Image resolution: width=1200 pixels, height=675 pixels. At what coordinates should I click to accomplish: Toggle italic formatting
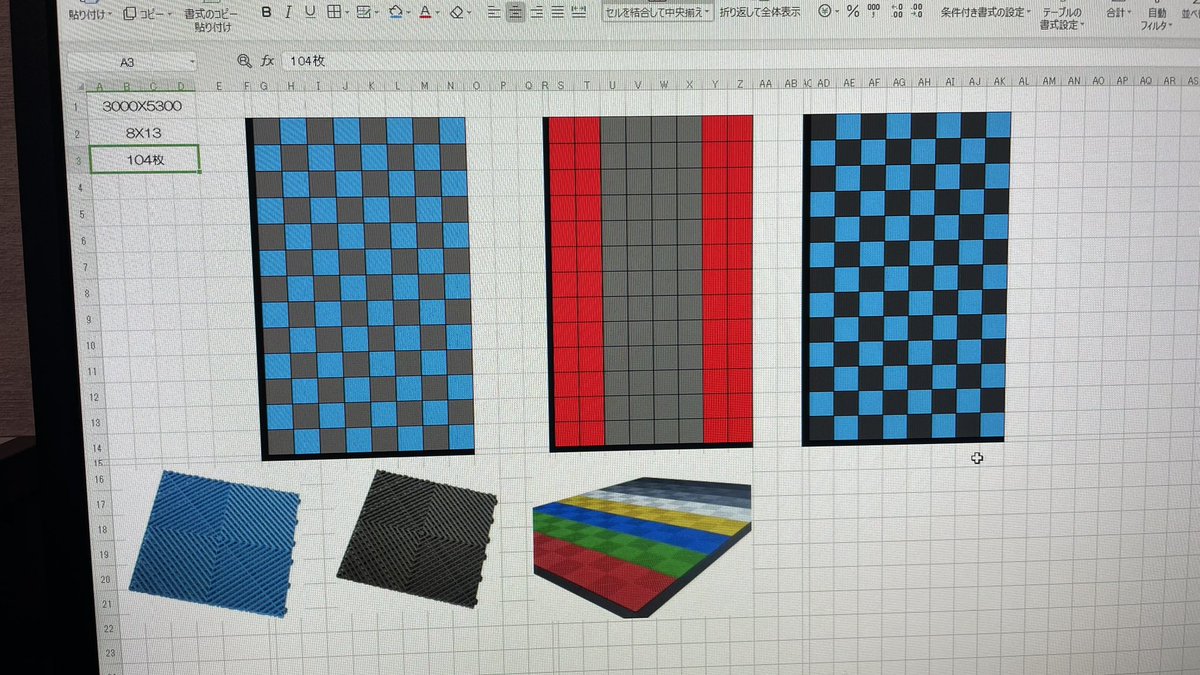coord(288,12)
